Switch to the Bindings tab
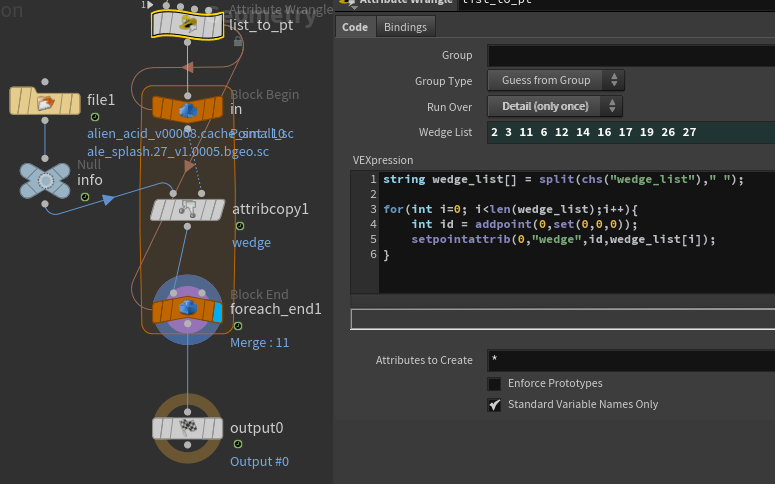 (405, 27)
